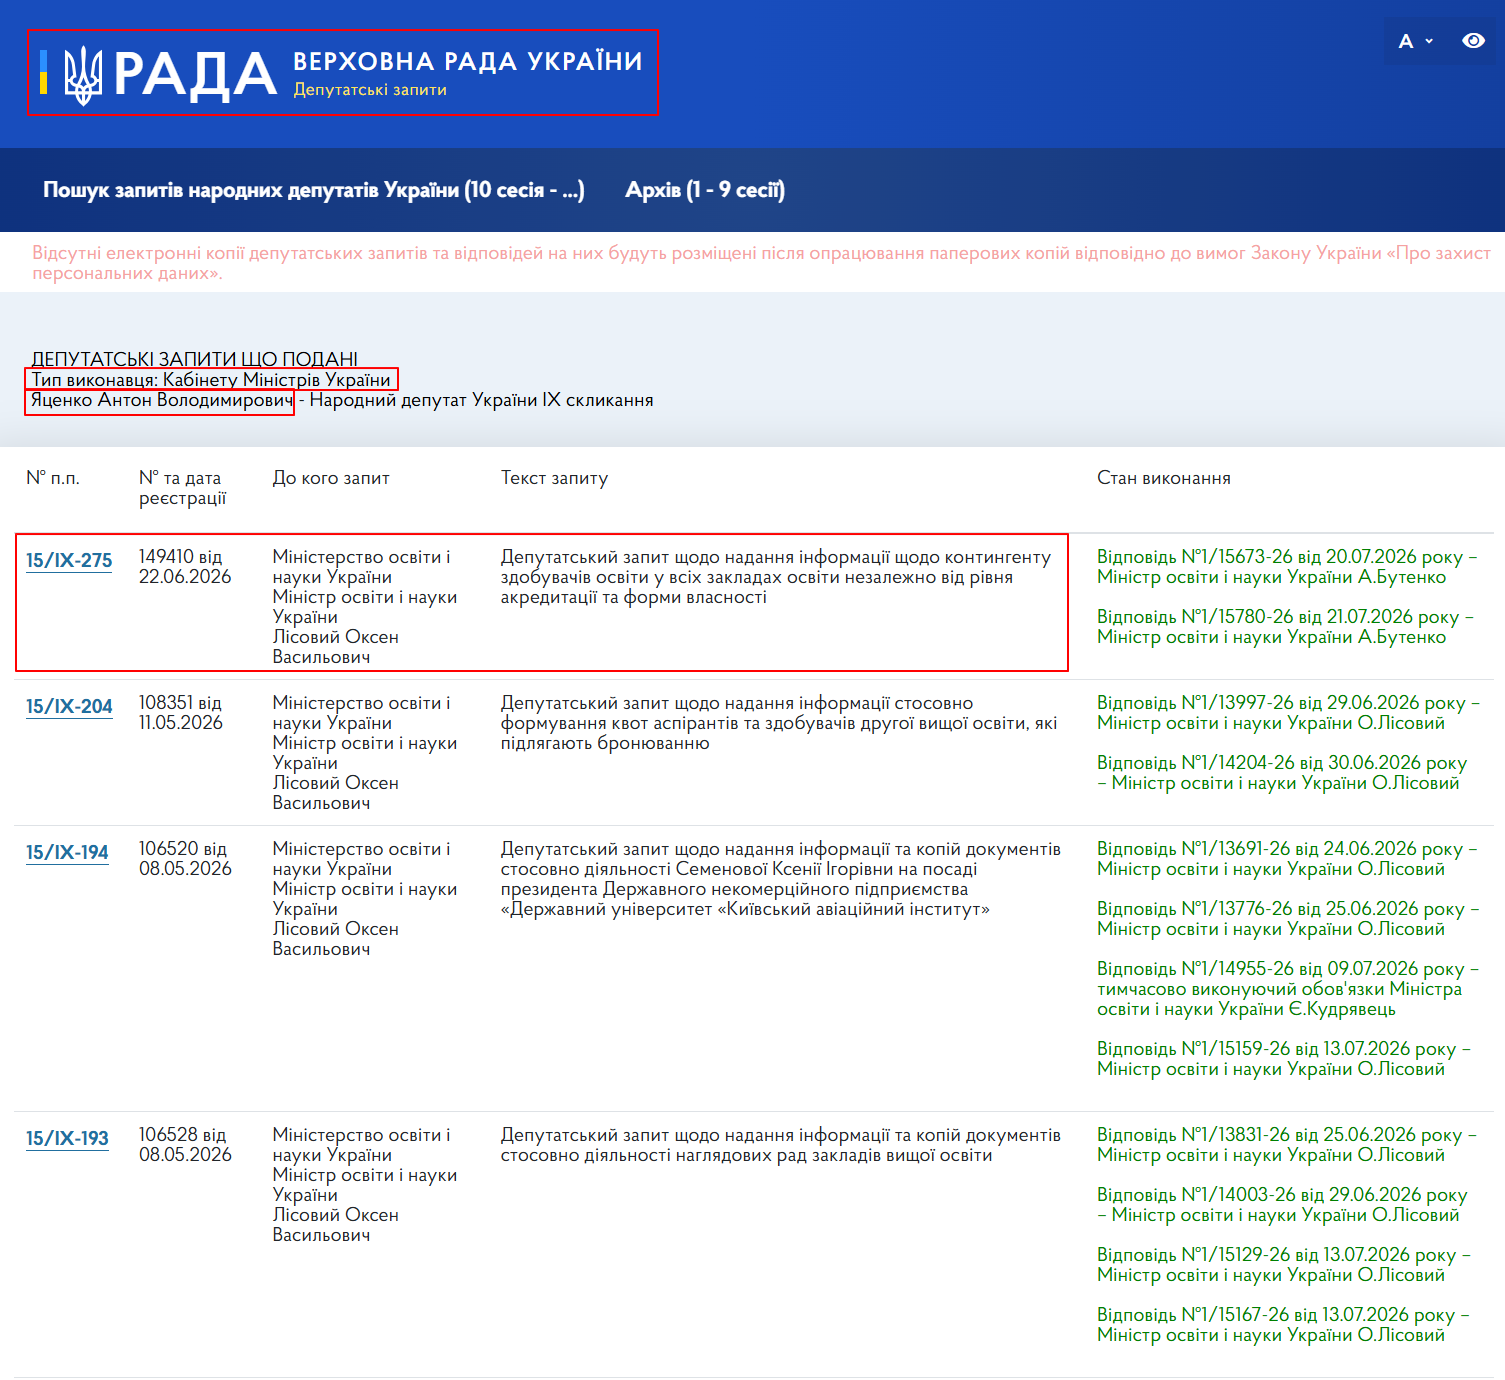
Task: Open request link 15/IX-193
Action: tap(67, 1138)
